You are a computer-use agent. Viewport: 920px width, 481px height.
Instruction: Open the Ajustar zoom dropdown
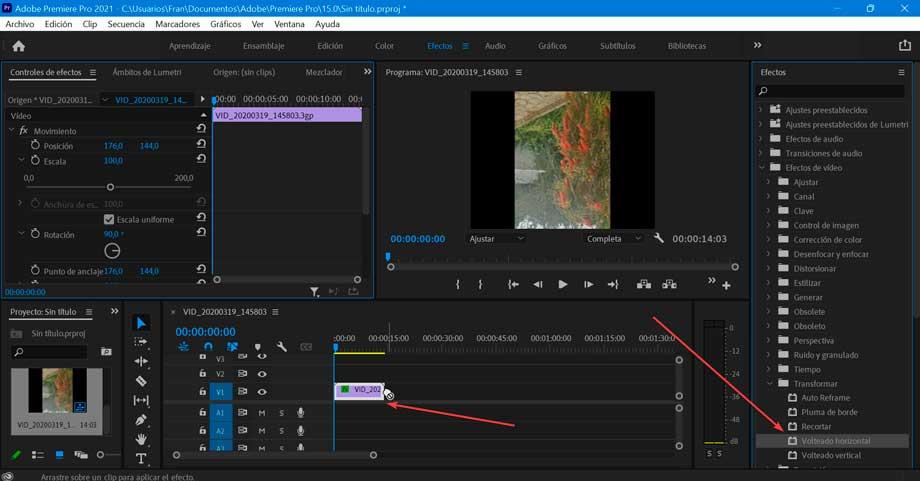pyautogui.click(x=496, y=239)
